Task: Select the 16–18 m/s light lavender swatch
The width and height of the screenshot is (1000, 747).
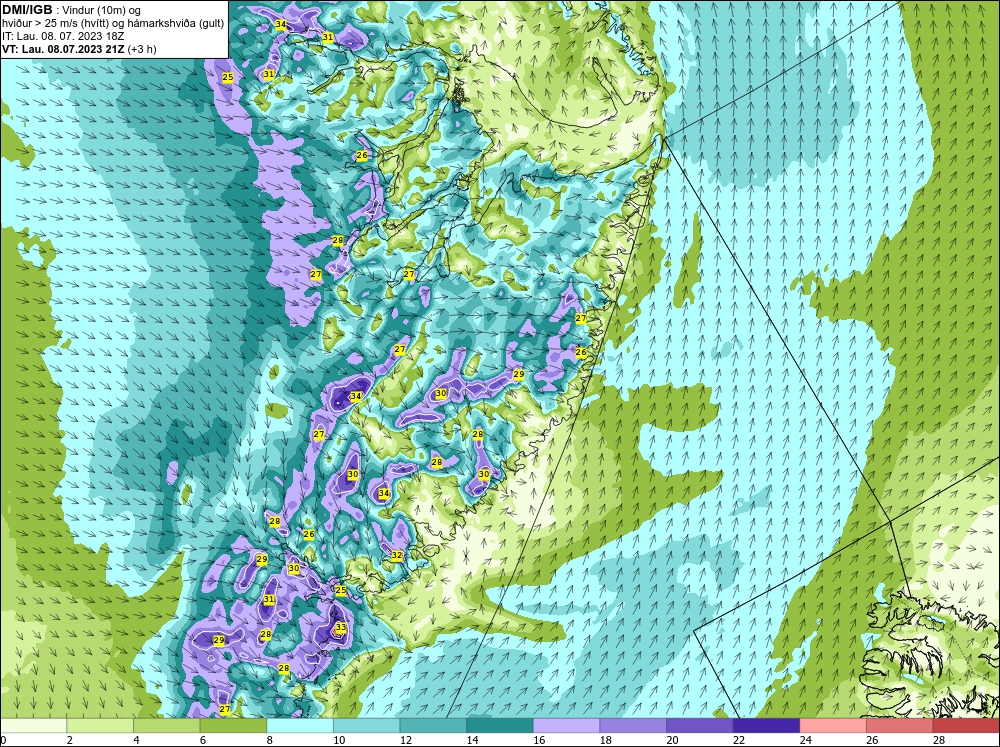Action: point(566,726)
